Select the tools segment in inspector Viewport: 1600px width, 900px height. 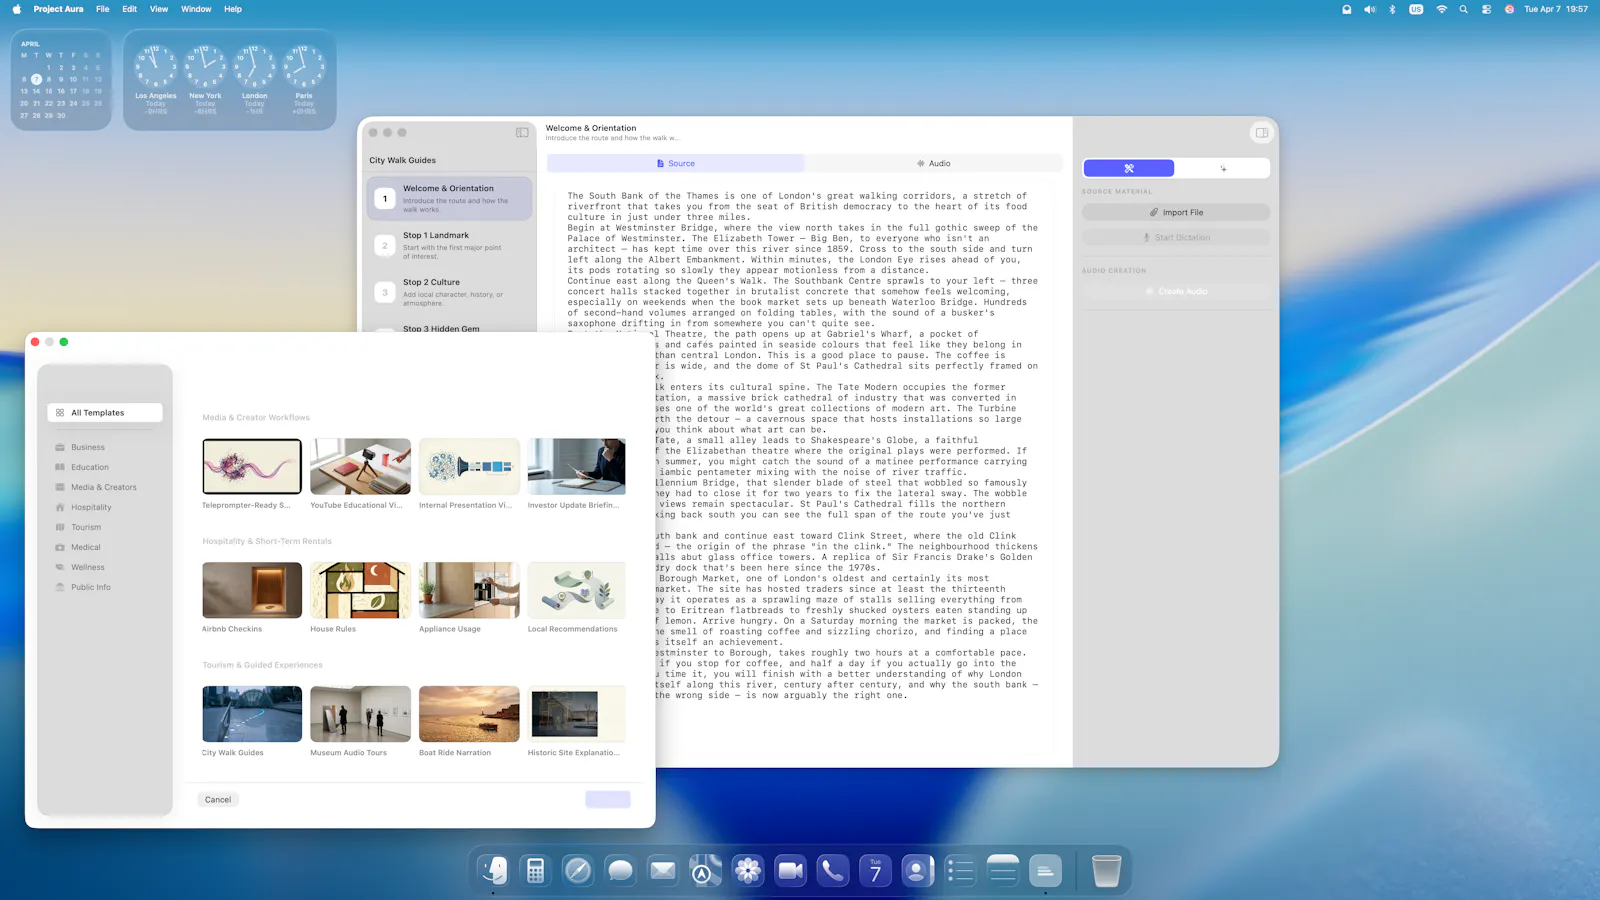(x=1129, y=168)
